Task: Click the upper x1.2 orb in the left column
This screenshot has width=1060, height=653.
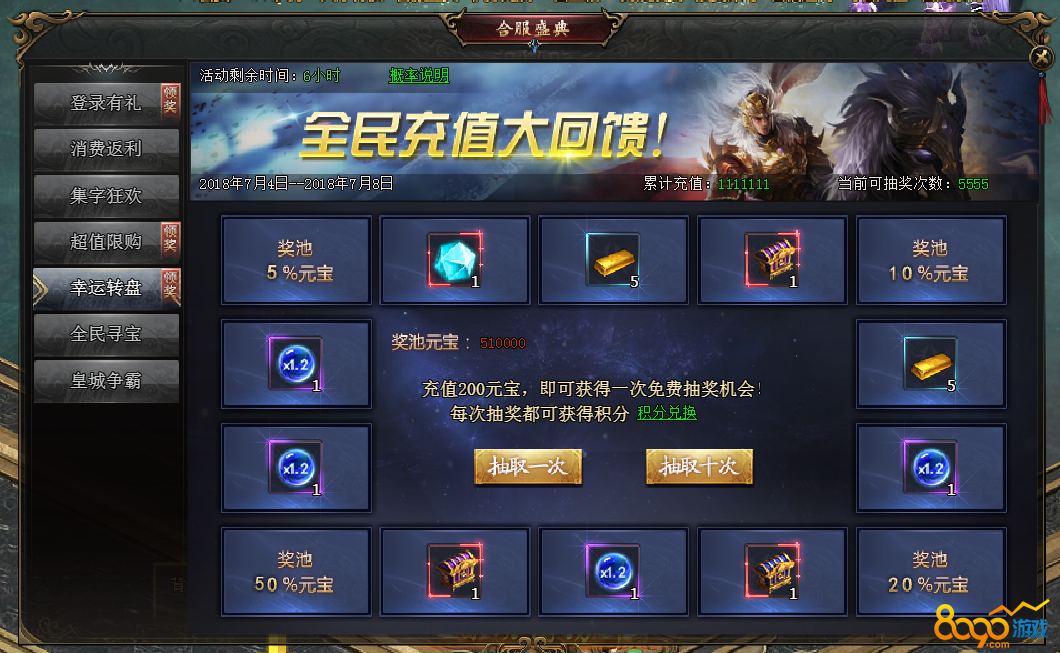Action: tap(295, 364)
